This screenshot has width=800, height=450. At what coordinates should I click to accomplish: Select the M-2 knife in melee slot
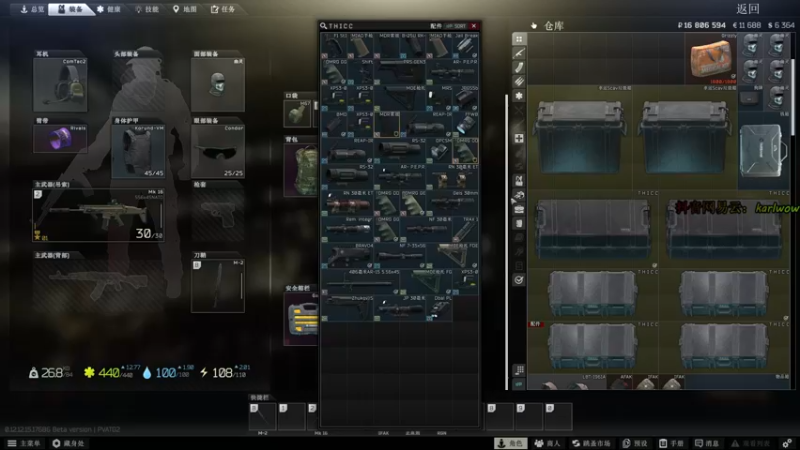click(x=218, y=286)
